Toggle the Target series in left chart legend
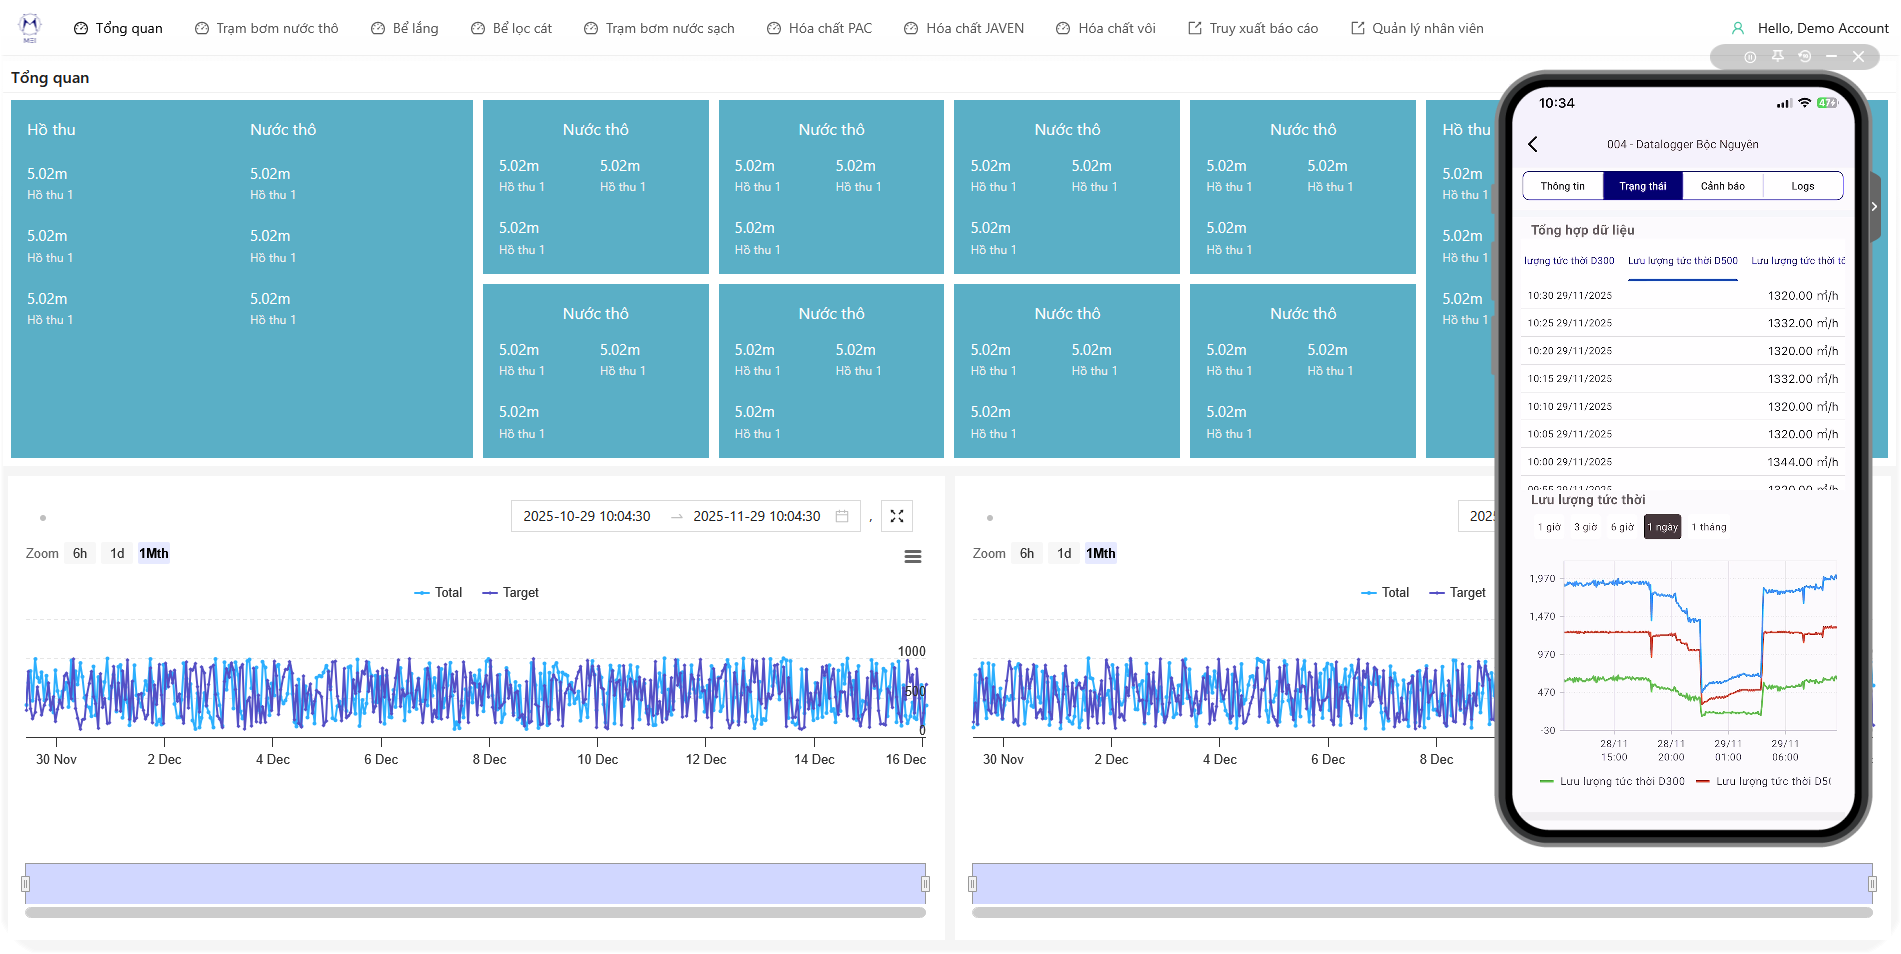 (x=510, y=593)
